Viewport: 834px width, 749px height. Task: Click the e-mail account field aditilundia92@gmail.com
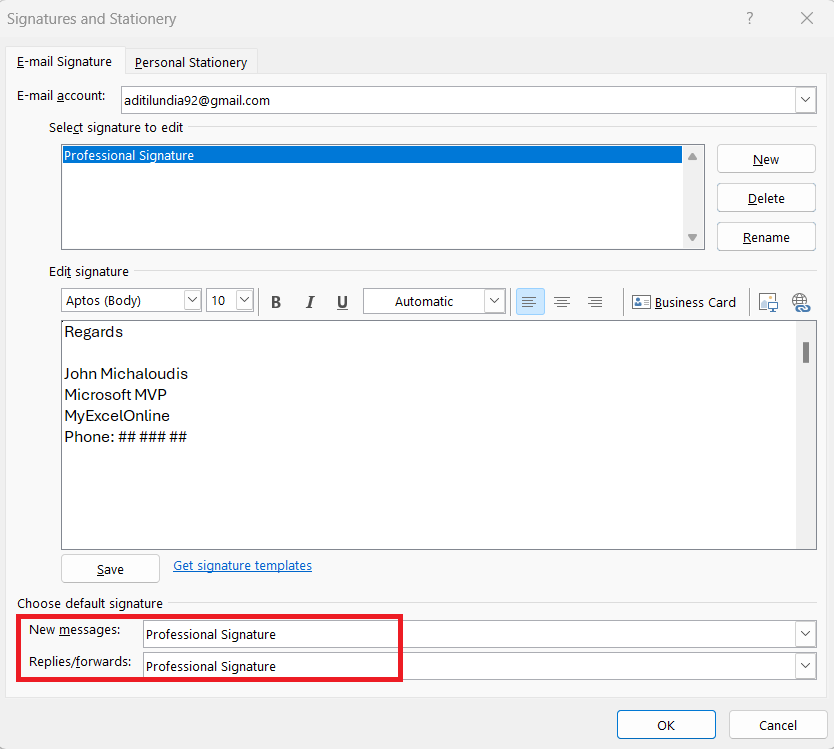pyautogui.click(x=458, y=100)
